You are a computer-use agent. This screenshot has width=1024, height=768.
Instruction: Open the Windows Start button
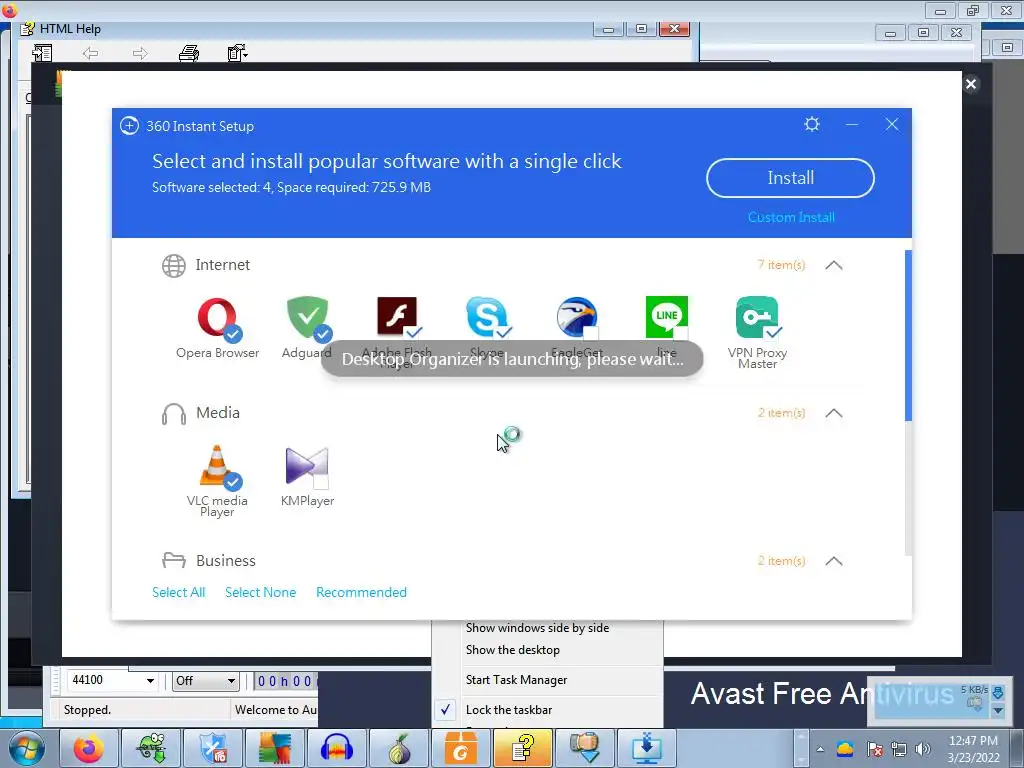click(26, 749)
